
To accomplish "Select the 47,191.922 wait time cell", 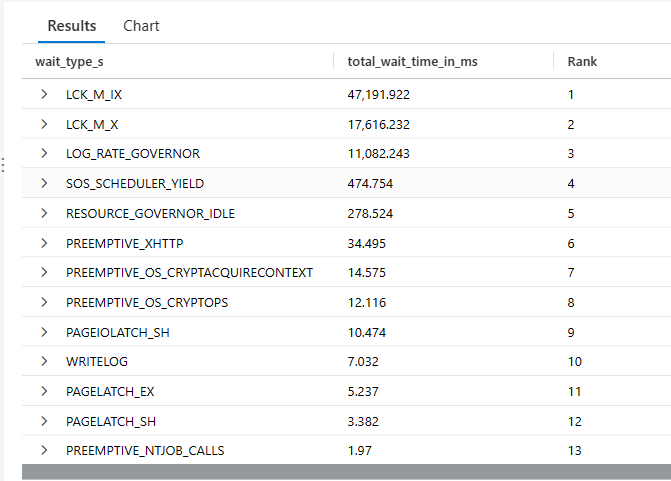I will [379, 94].
